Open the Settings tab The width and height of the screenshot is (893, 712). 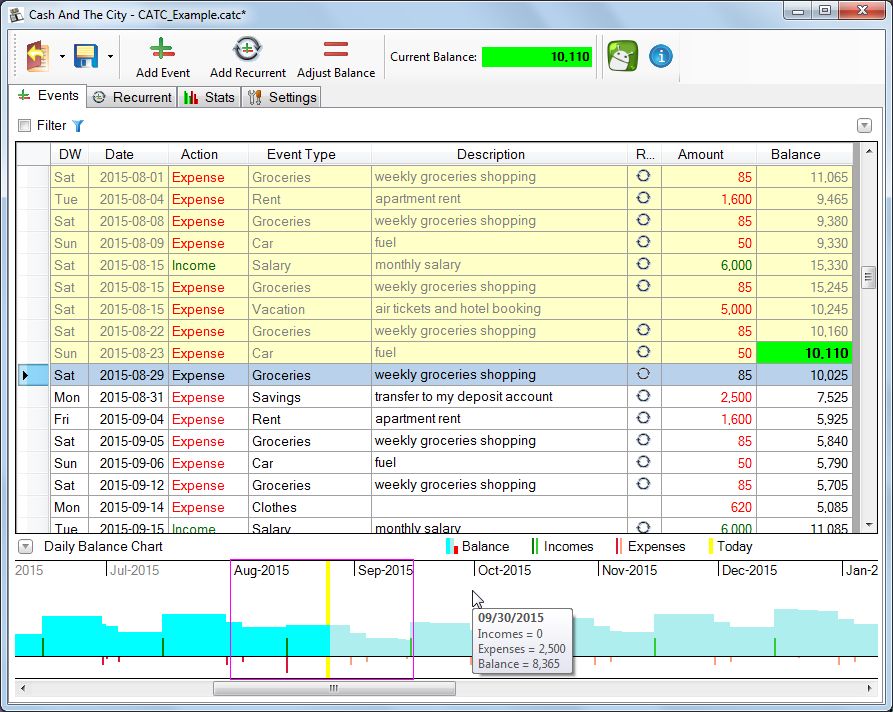pyautogui.click(x=282, y=97)
